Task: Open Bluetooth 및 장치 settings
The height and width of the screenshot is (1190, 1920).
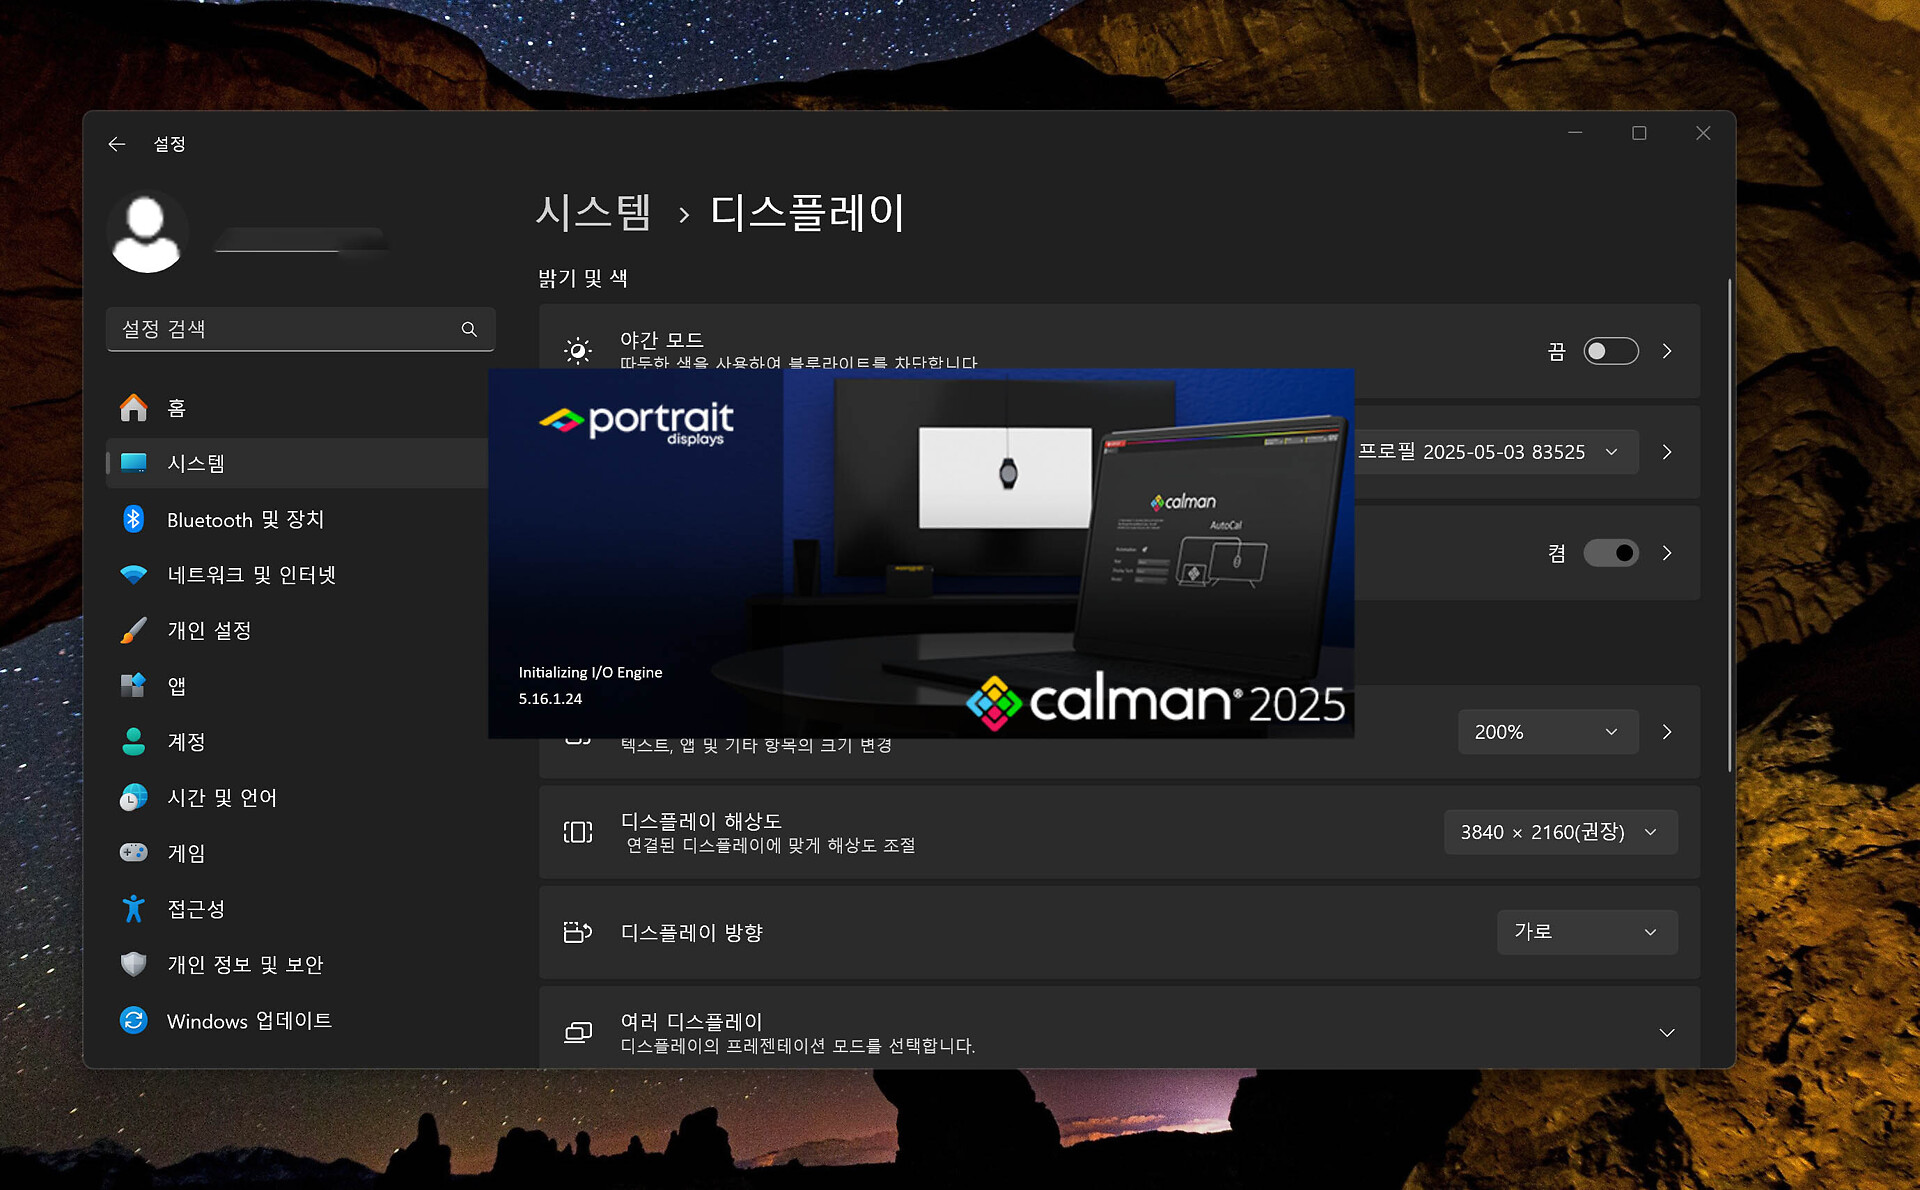Action: [245, 519]
